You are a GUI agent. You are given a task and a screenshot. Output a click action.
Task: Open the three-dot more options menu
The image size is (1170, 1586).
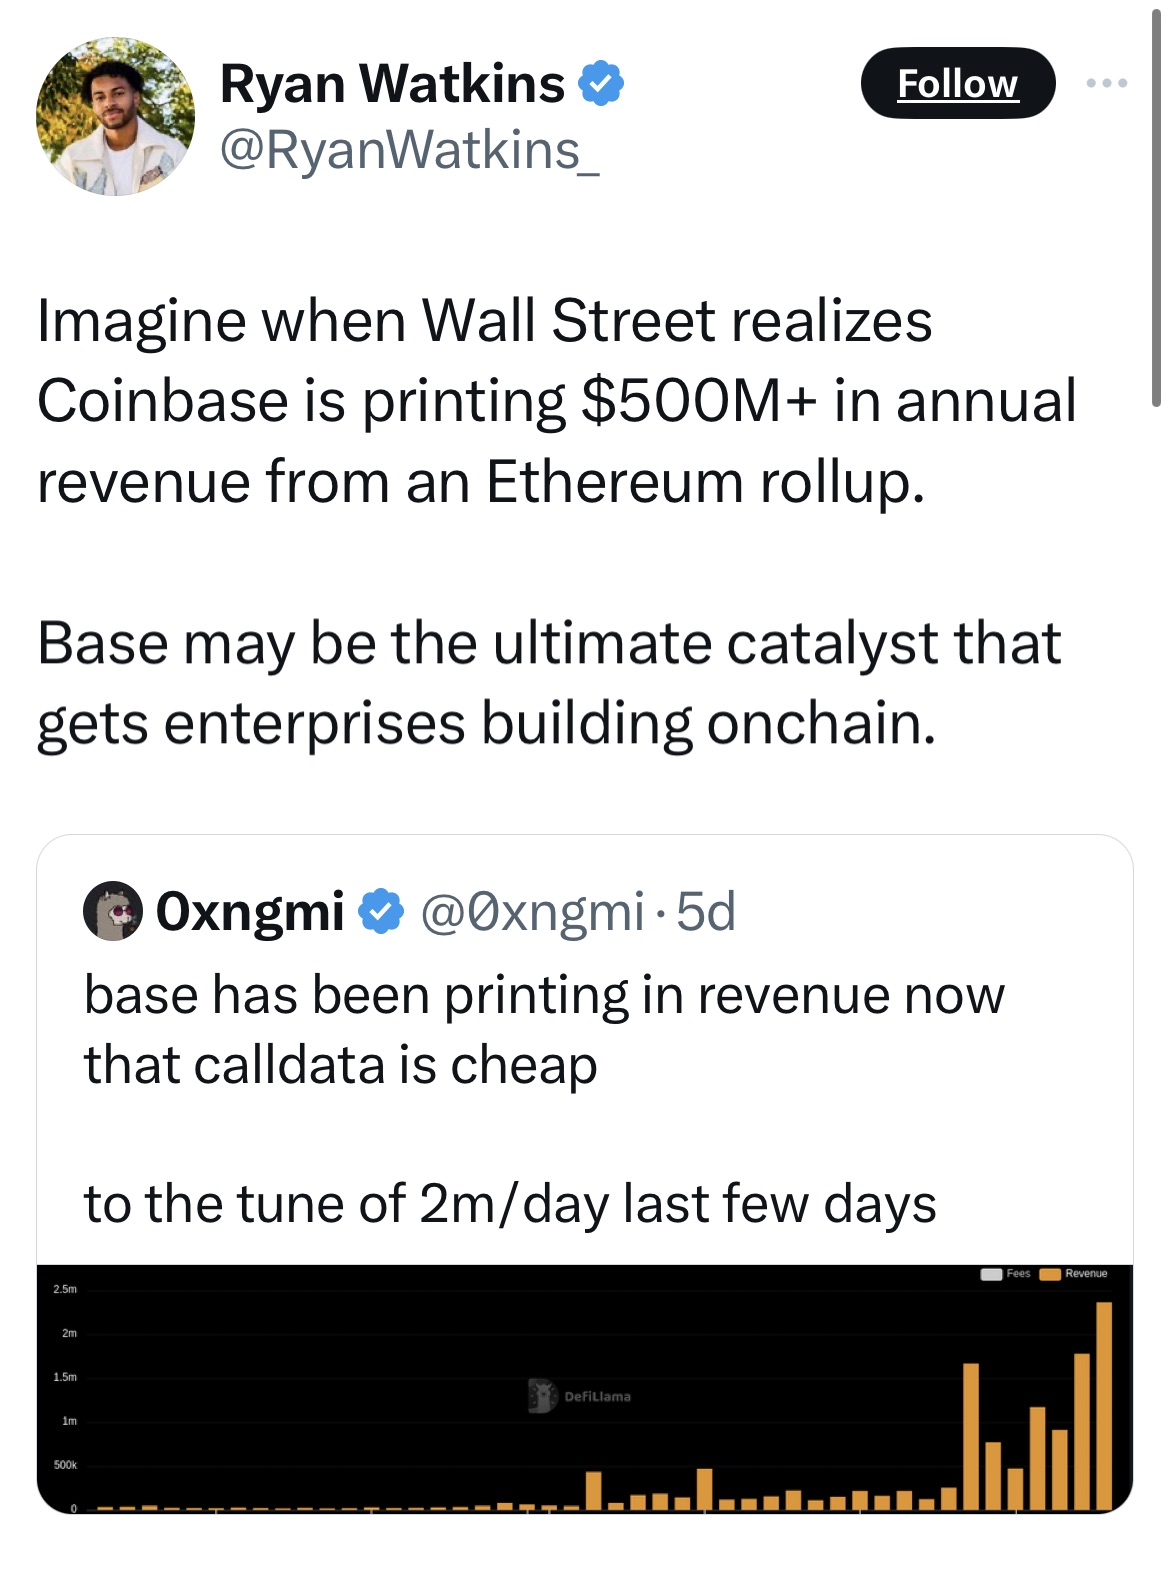click(x=1107, y=83)
